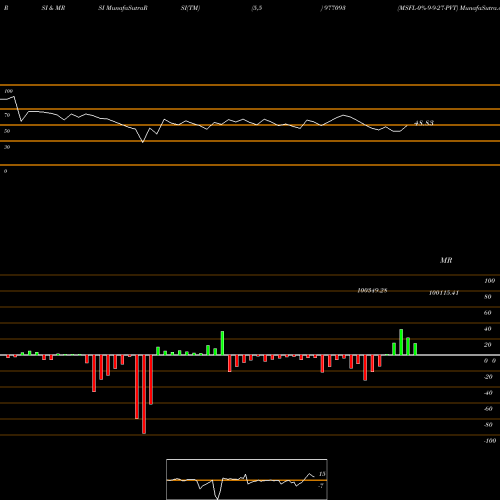Click the MR axis label '-80'

click(x=488, y=425)
